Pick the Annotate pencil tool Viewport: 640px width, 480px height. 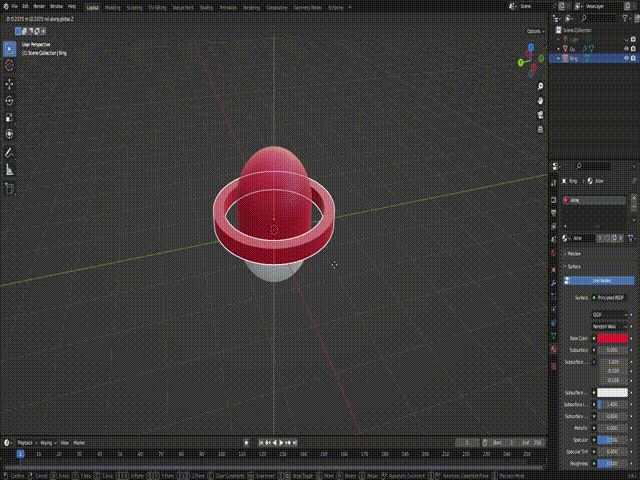point(10,152)
